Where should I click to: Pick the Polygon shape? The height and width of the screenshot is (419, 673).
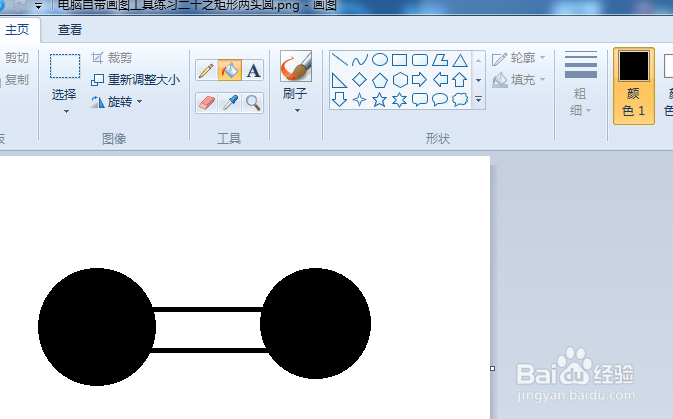pos(440,60)
